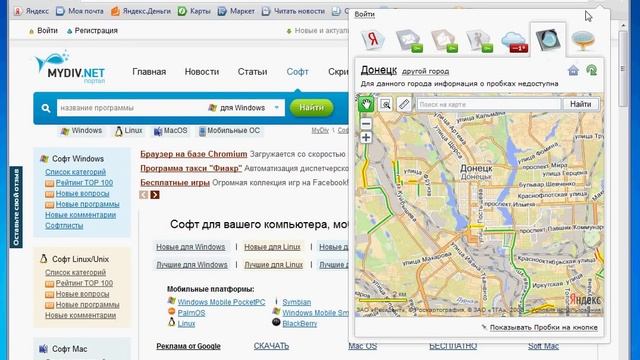
Task: Click the next-arrow under the ad links
Action: pos(155,195)
